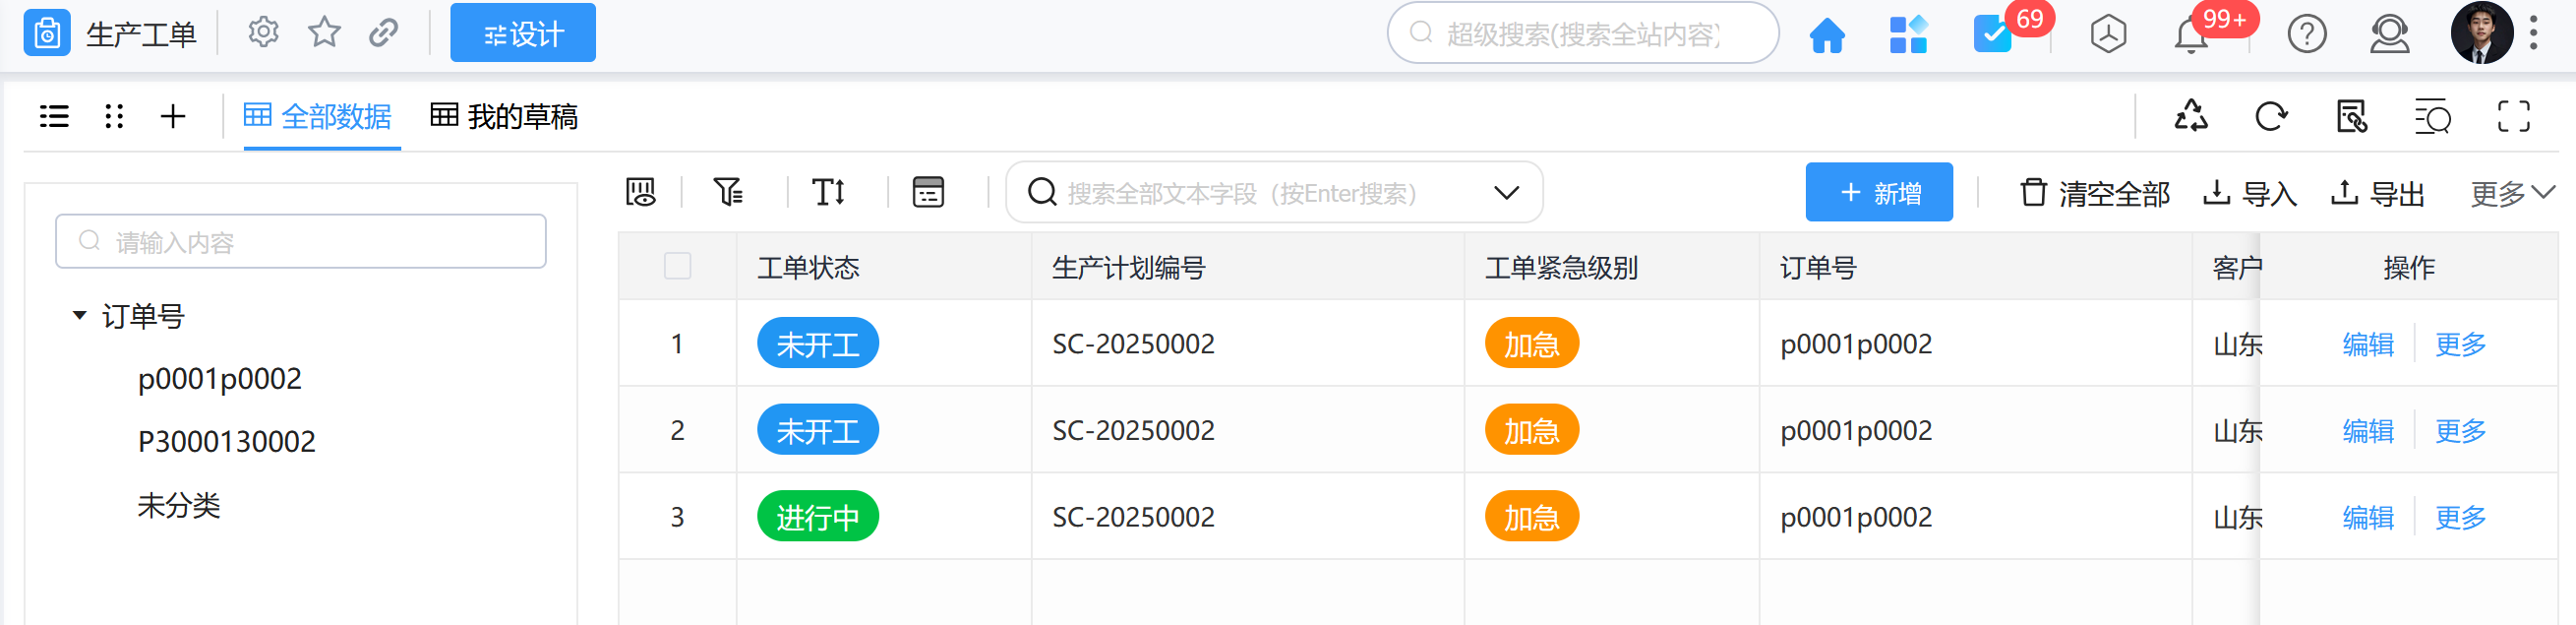Screen dimensions: 2576x625
Task: Switch to the 我的草稿 tab
Action: (505, 117)
